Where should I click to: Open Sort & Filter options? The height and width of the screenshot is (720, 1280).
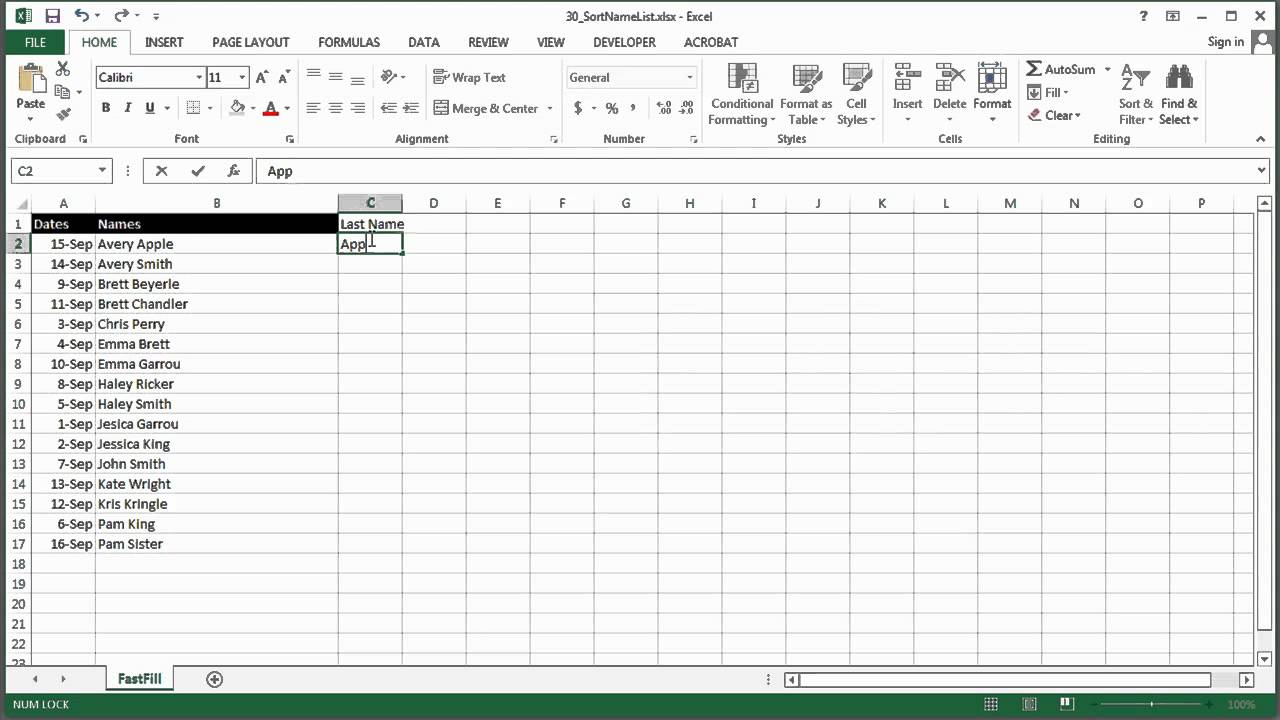[1136, 95]
